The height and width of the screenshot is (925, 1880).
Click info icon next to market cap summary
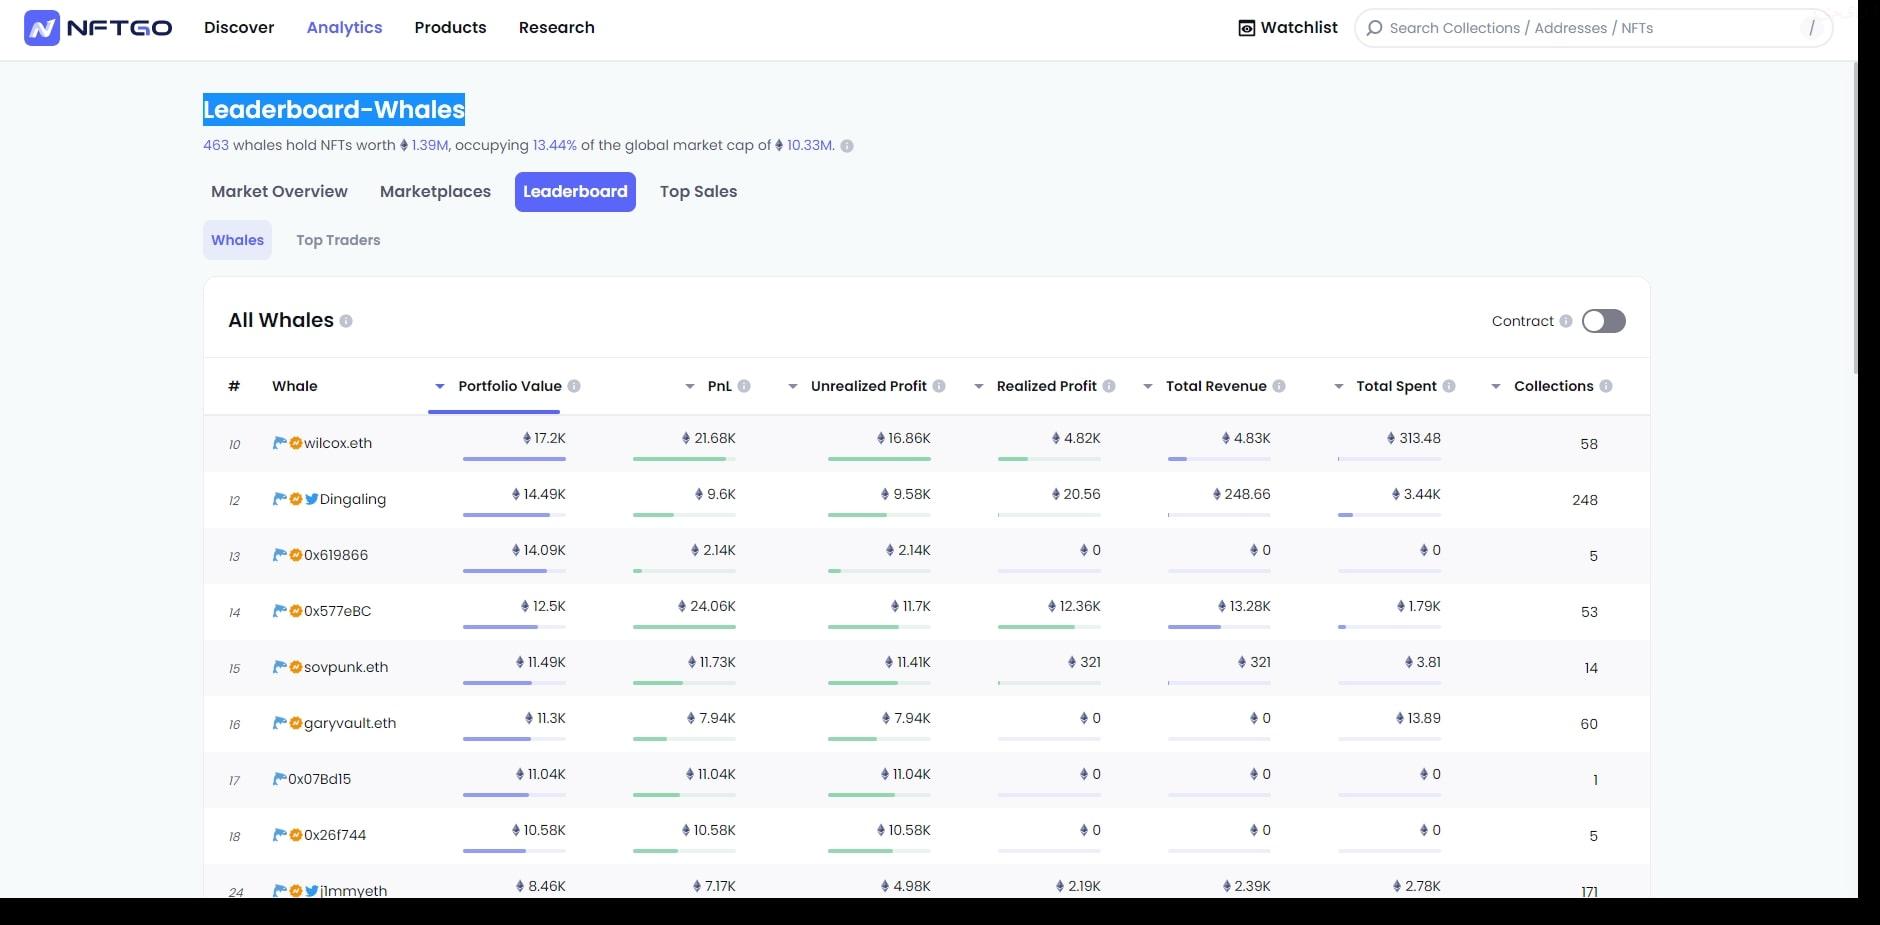tap(847, 146)
